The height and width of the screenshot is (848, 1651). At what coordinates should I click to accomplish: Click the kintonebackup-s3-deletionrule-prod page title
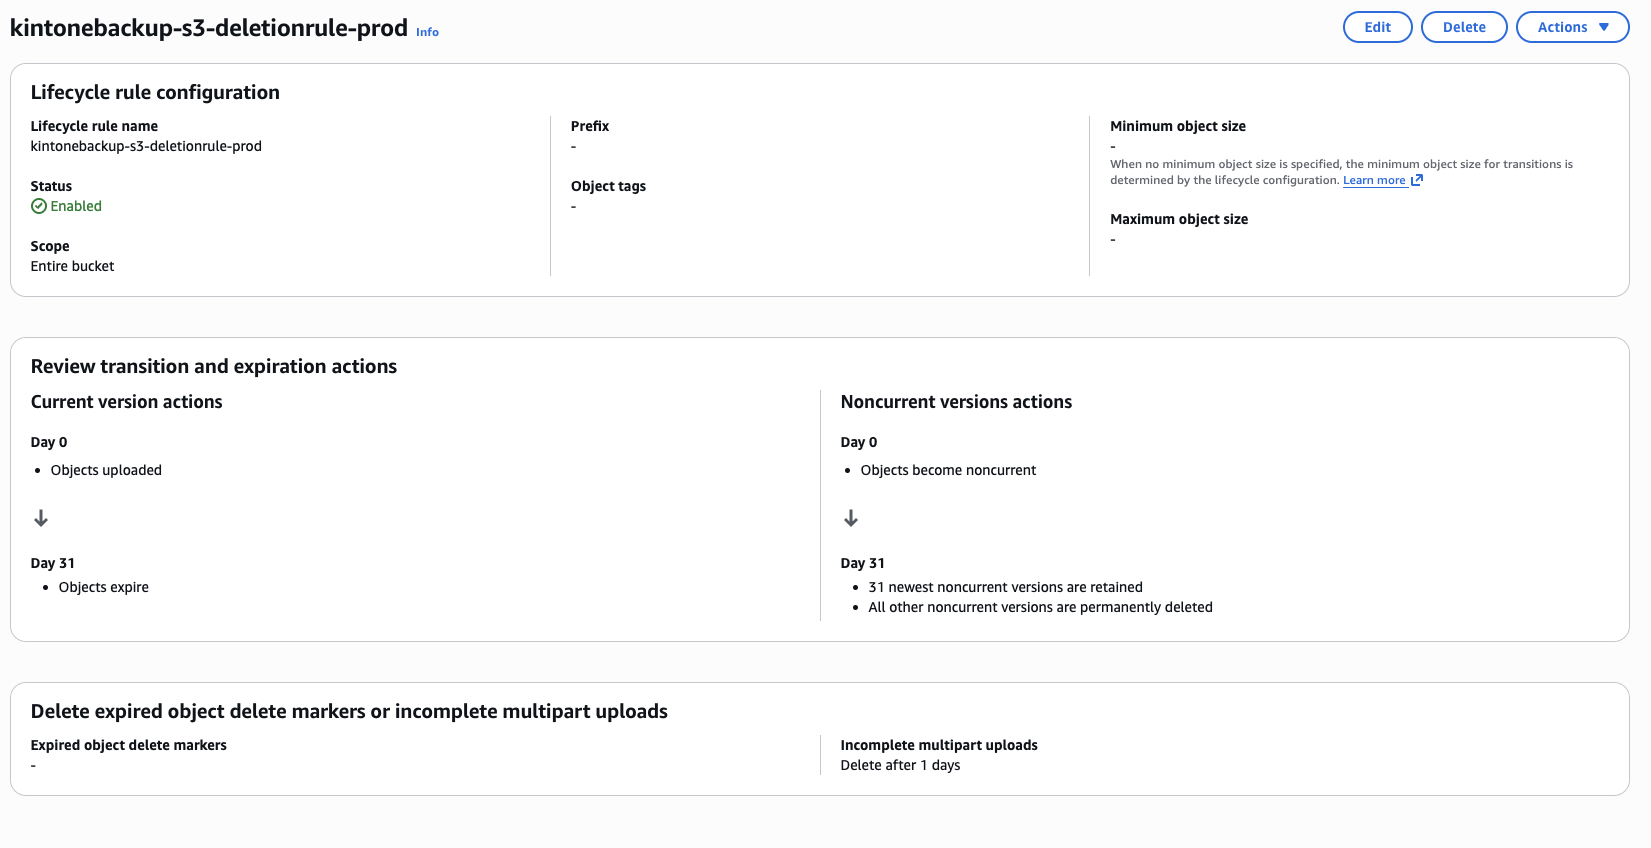point(209,28)
